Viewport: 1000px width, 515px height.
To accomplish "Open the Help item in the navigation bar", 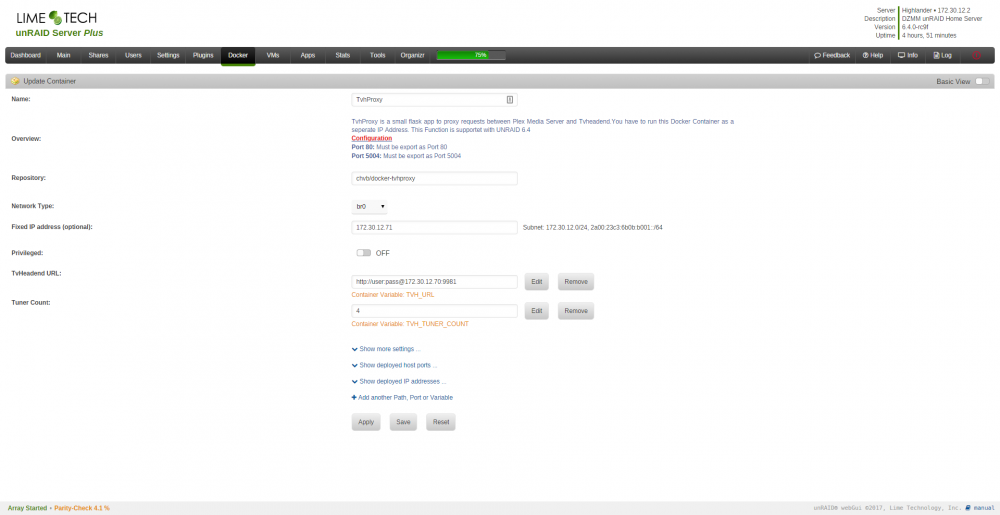I will coord(872,55).
